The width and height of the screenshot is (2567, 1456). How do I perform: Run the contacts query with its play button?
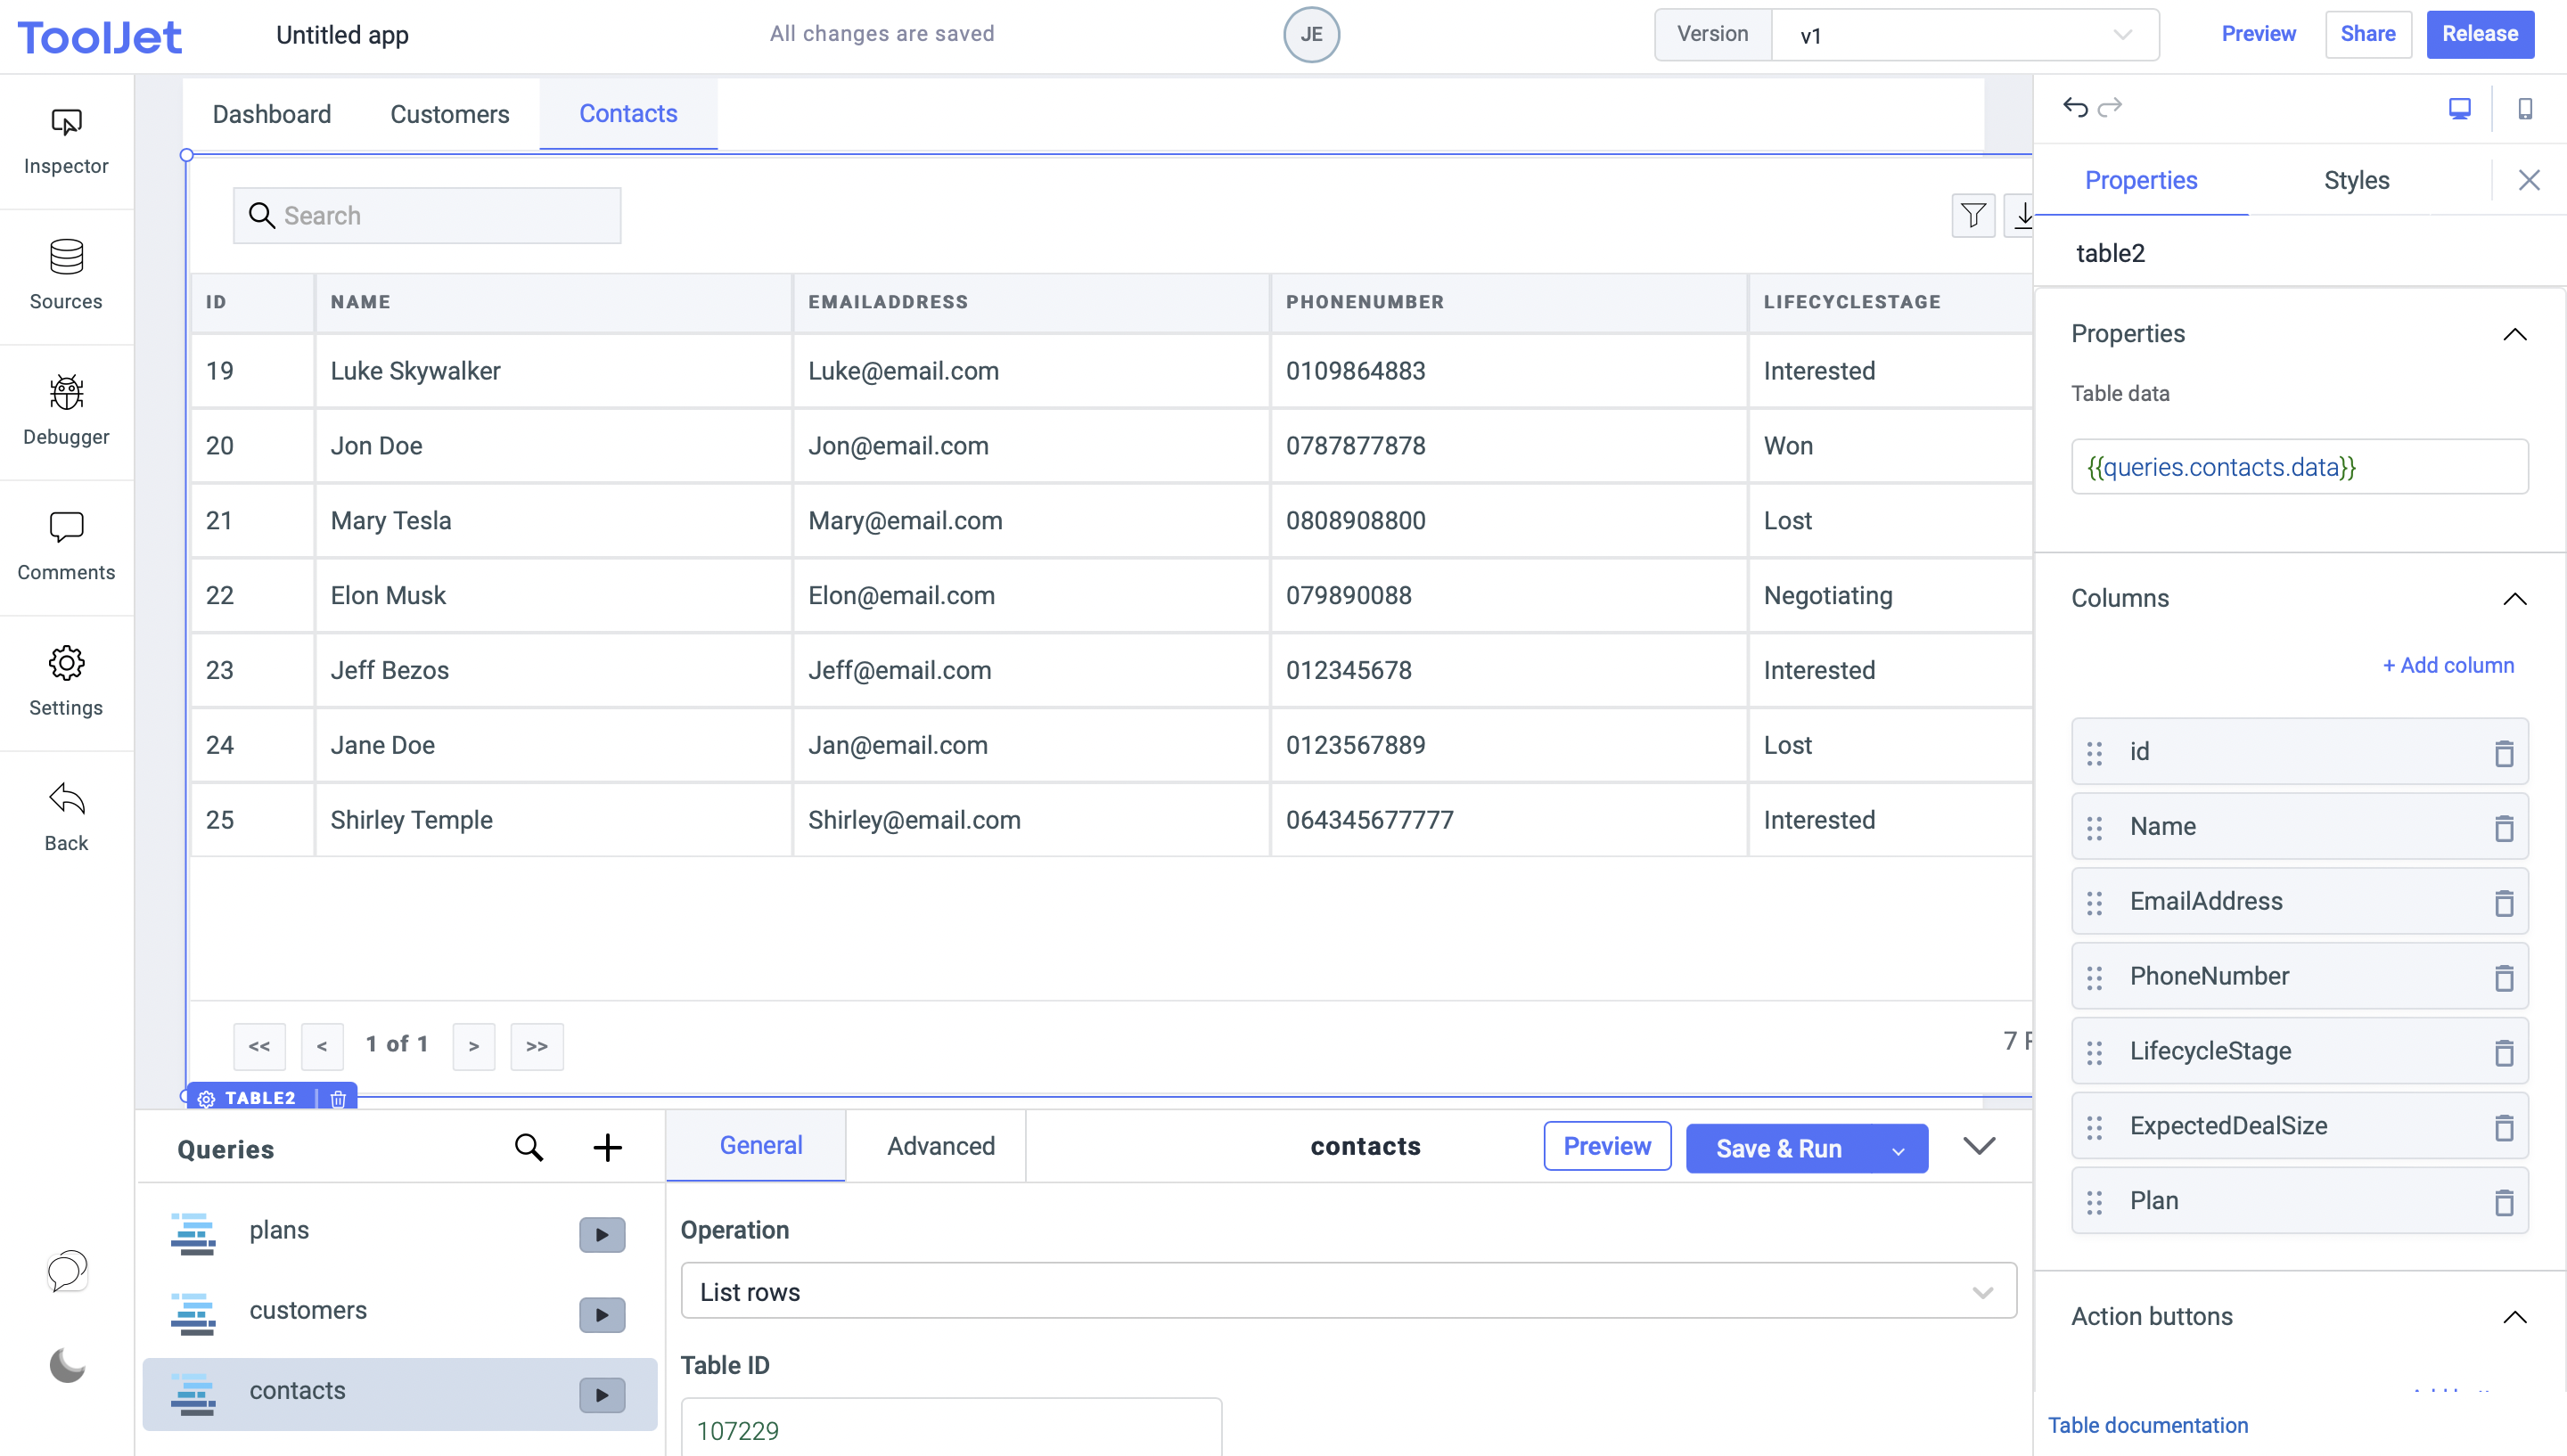(x=601, y=1394)
